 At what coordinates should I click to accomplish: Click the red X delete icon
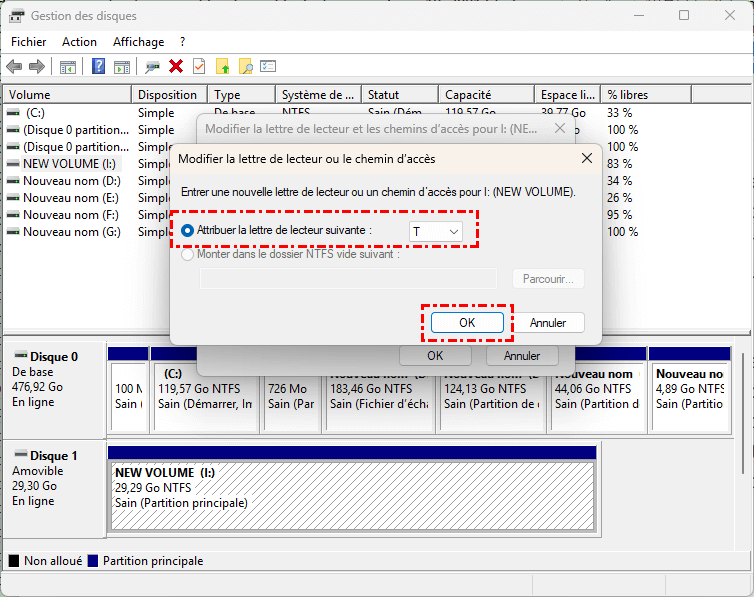click(176, 67)
